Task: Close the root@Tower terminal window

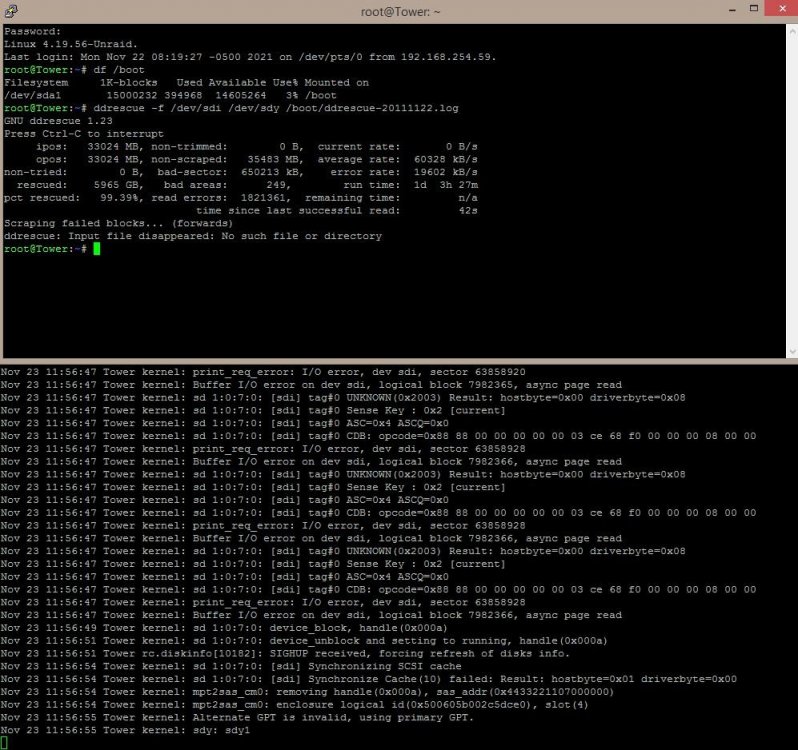Action: (781, 9)
